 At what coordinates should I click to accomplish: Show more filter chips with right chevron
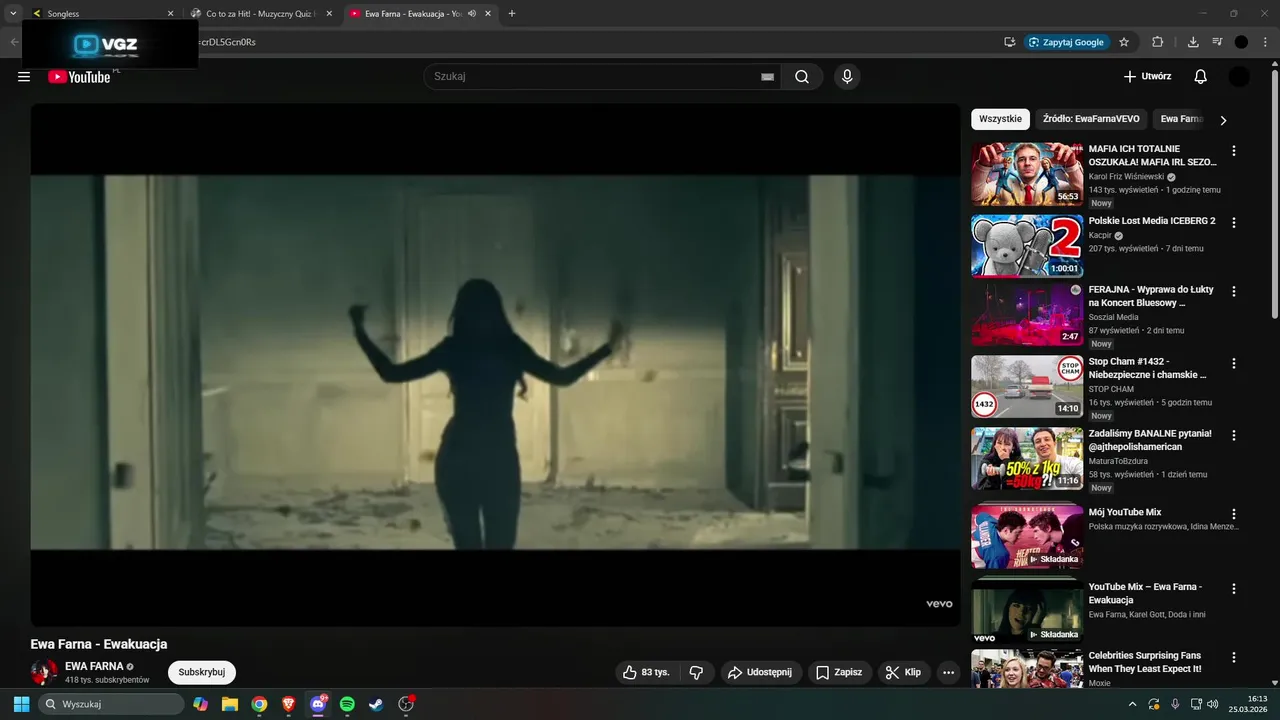[x=1223, y=120]
